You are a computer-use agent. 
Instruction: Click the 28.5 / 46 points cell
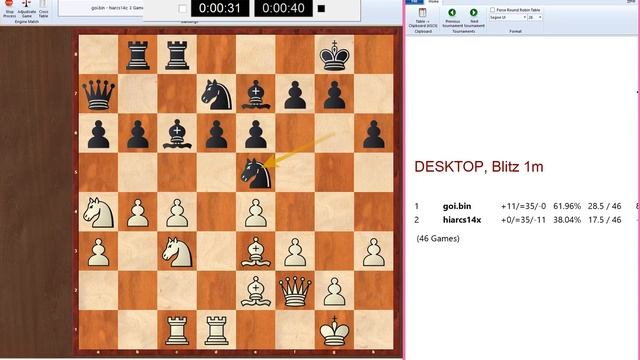(x=604, y=207)
